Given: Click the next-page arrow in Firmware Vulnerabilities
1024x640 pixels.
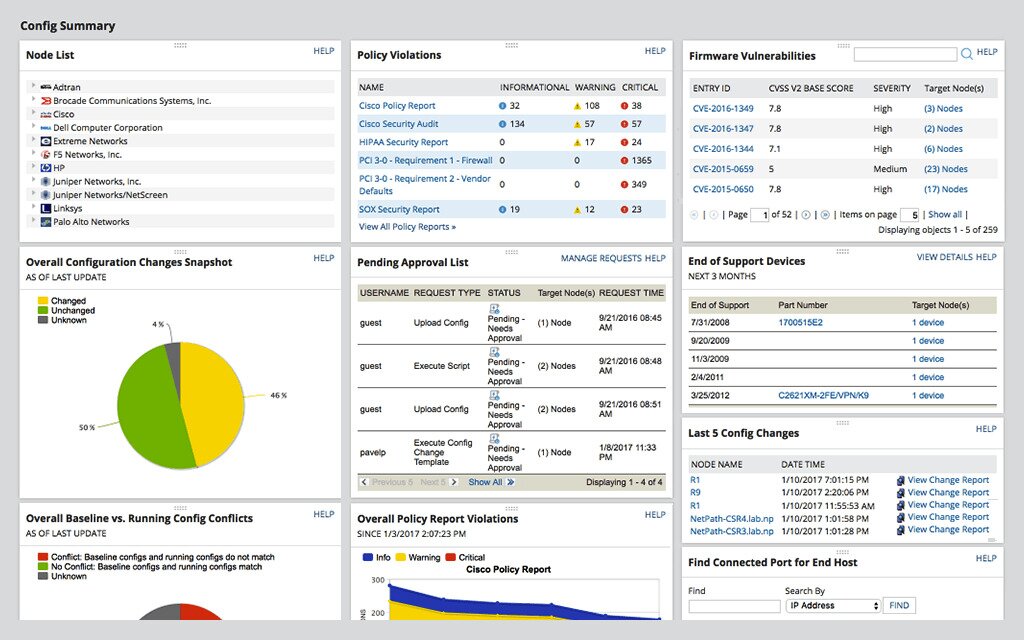Looking at the screenshot, I should (x=806, y=213).
